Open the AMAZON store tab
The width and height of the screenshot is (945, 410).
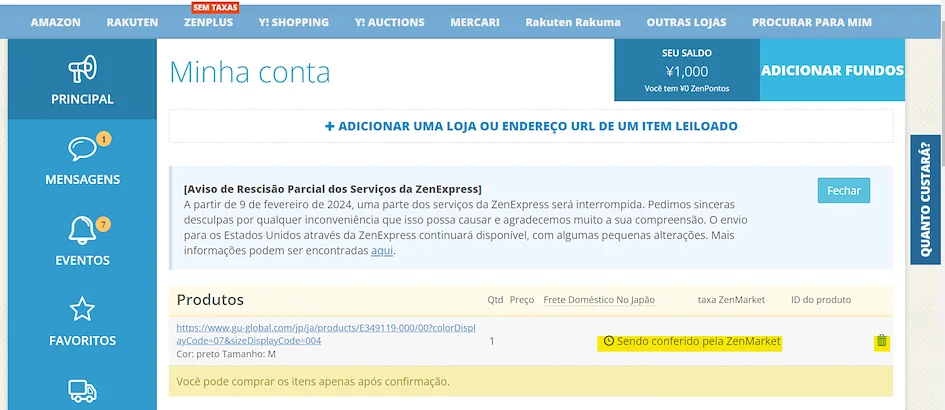coord(55,22)
